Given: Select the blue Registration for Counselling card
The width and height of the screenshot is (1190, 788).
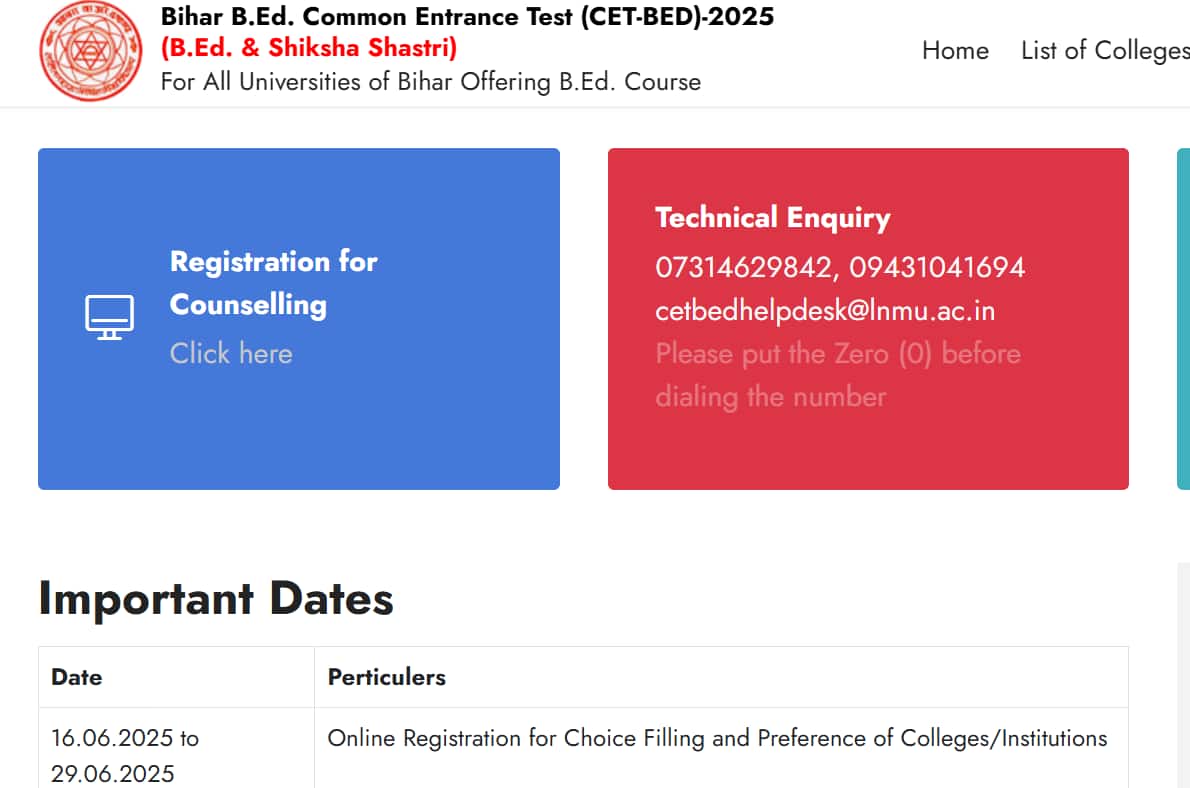Looking at the screenshot, I should point(299,319).
